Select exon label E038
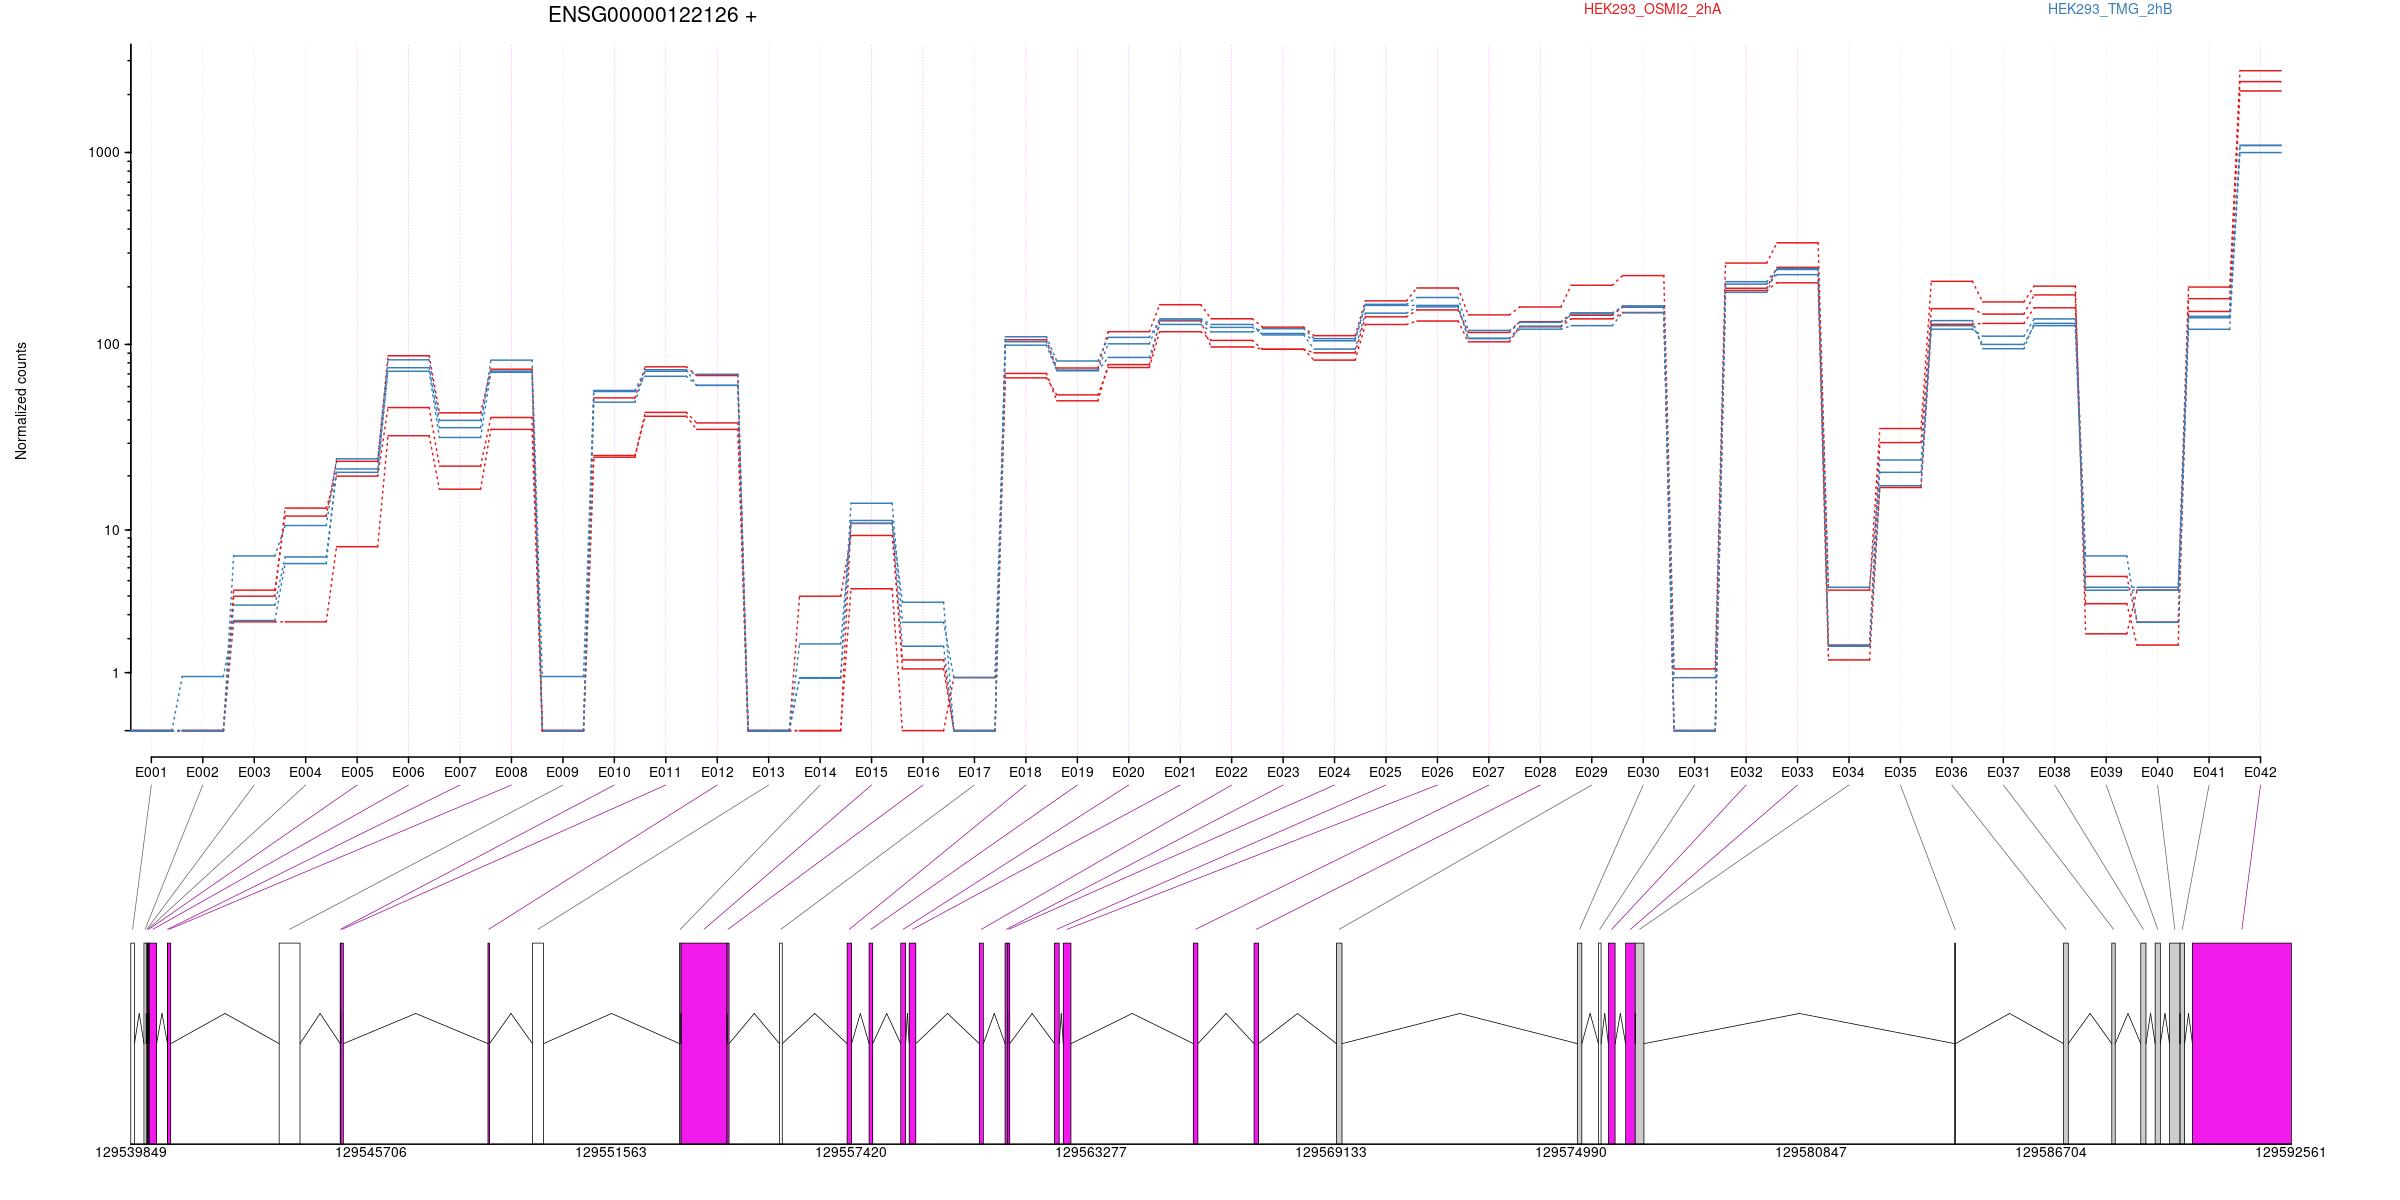 (x=2054, y=772)
